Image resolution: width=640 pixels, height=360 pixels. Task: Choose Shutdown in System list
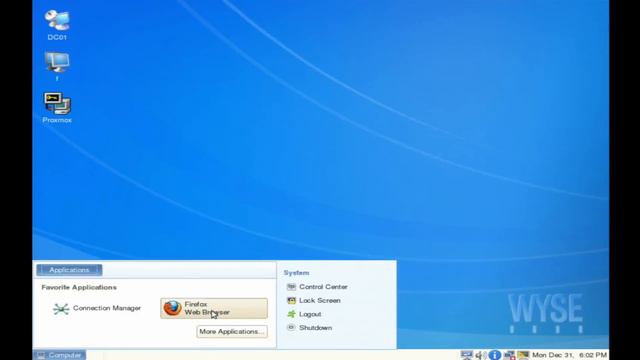[309, 328]
